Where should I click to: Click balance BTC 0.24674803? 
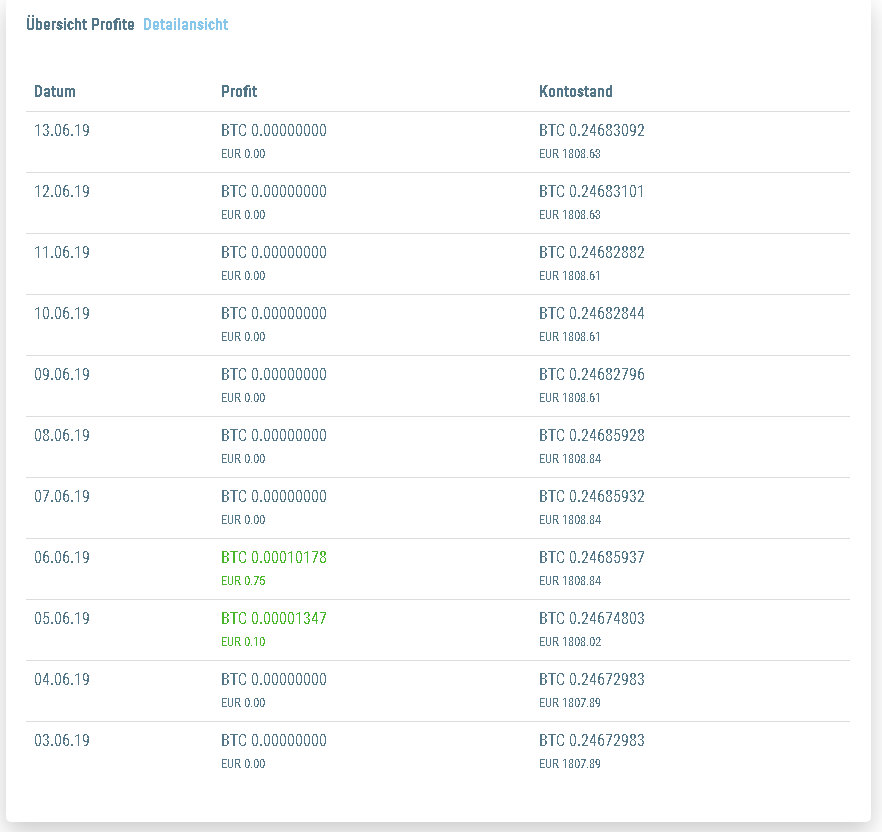click(592, 618)
